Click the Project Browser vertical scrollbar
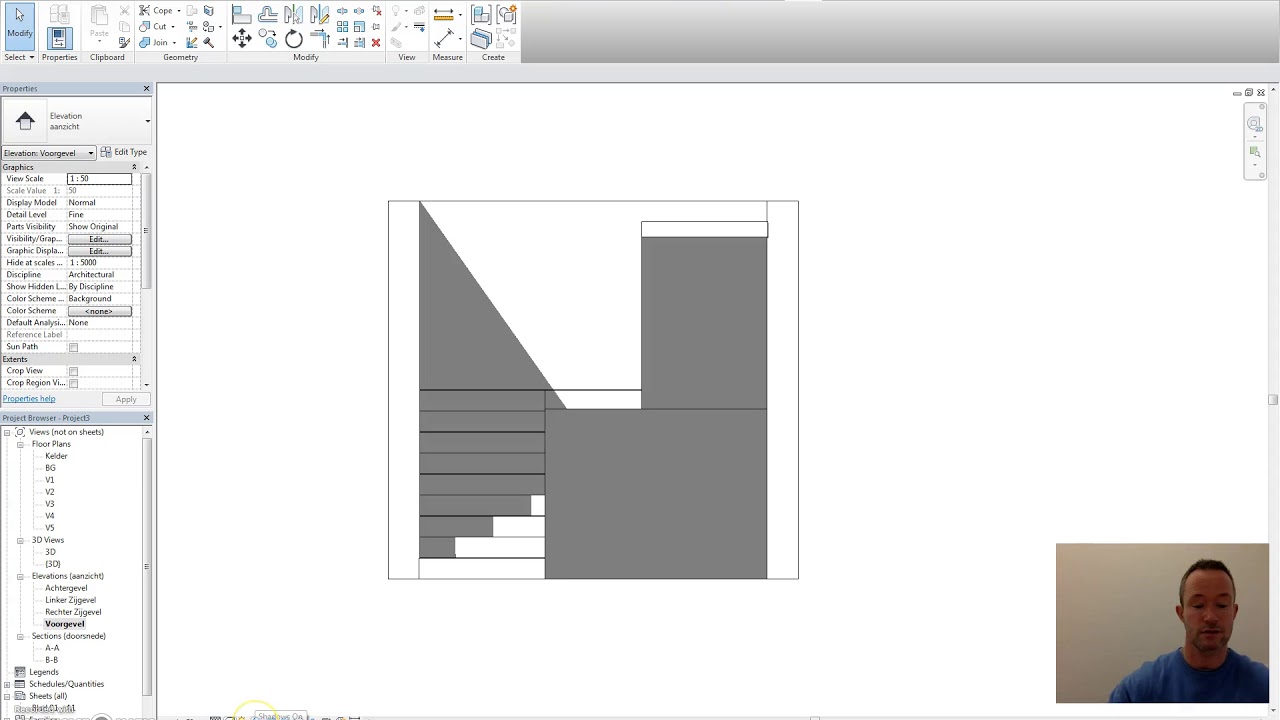 (147, 566)
